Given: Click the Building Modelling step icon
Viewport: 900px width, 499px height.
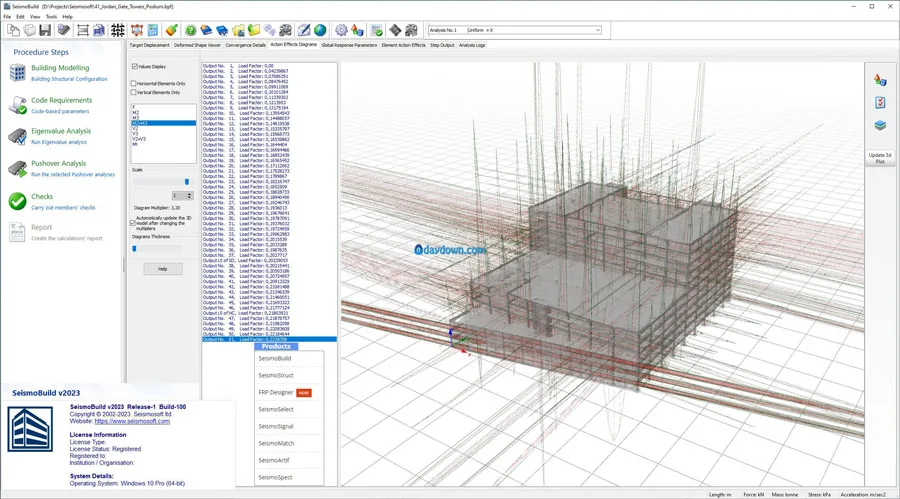Looking at the screenshot, I should click(x=18, y=73).
